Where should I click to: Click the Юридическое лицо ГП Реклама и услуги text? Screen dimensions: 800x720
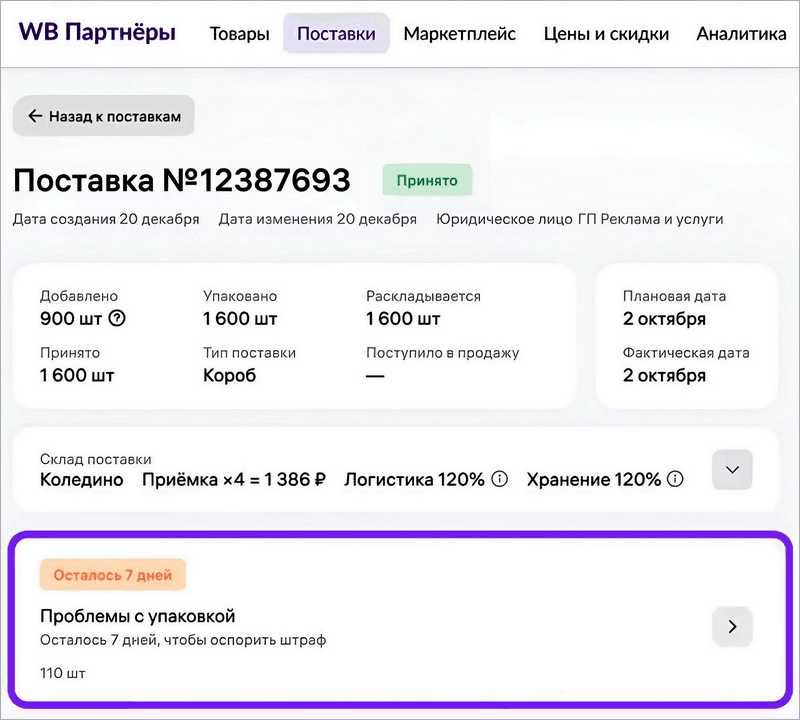tap(579, 219)
